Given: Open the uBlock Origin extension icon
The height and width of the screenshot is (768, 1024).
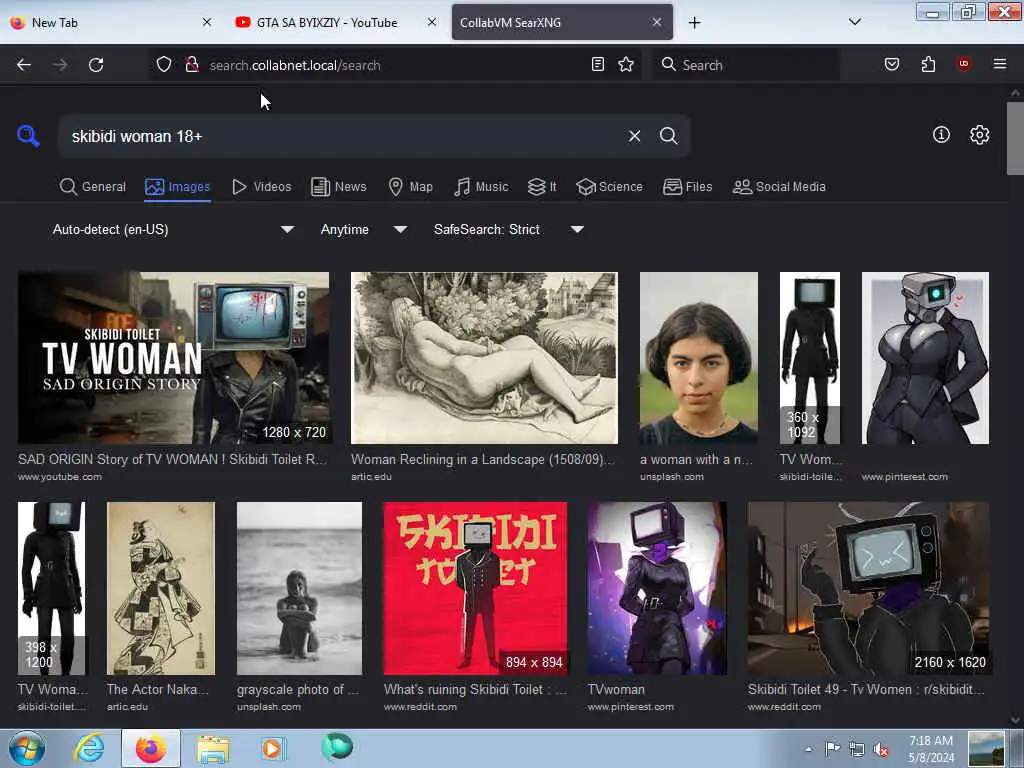Looking at the screenshot, I should pos(964,64).
